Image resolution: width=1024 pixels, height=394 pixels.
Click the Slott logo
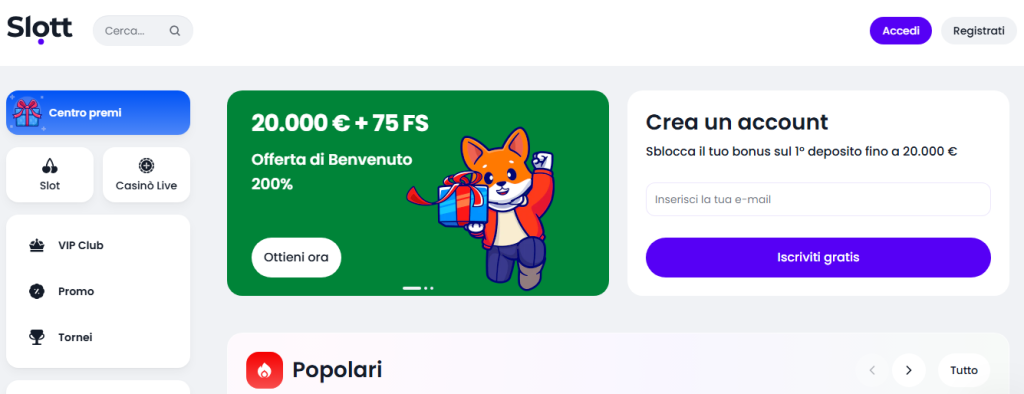click(x=39, y=29)
